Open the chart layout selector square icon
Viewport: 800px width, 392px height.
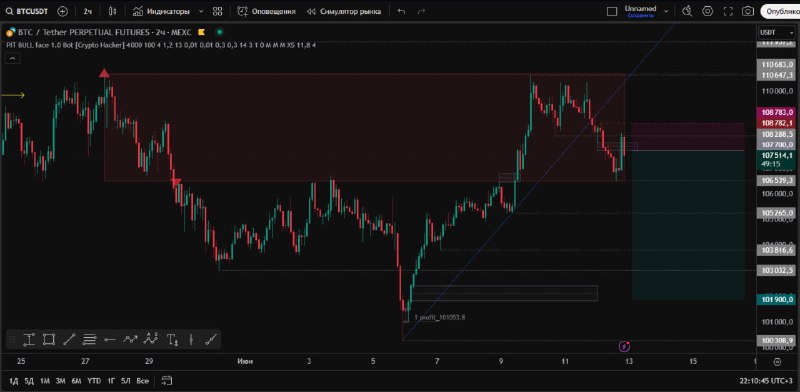pos(612,11)
